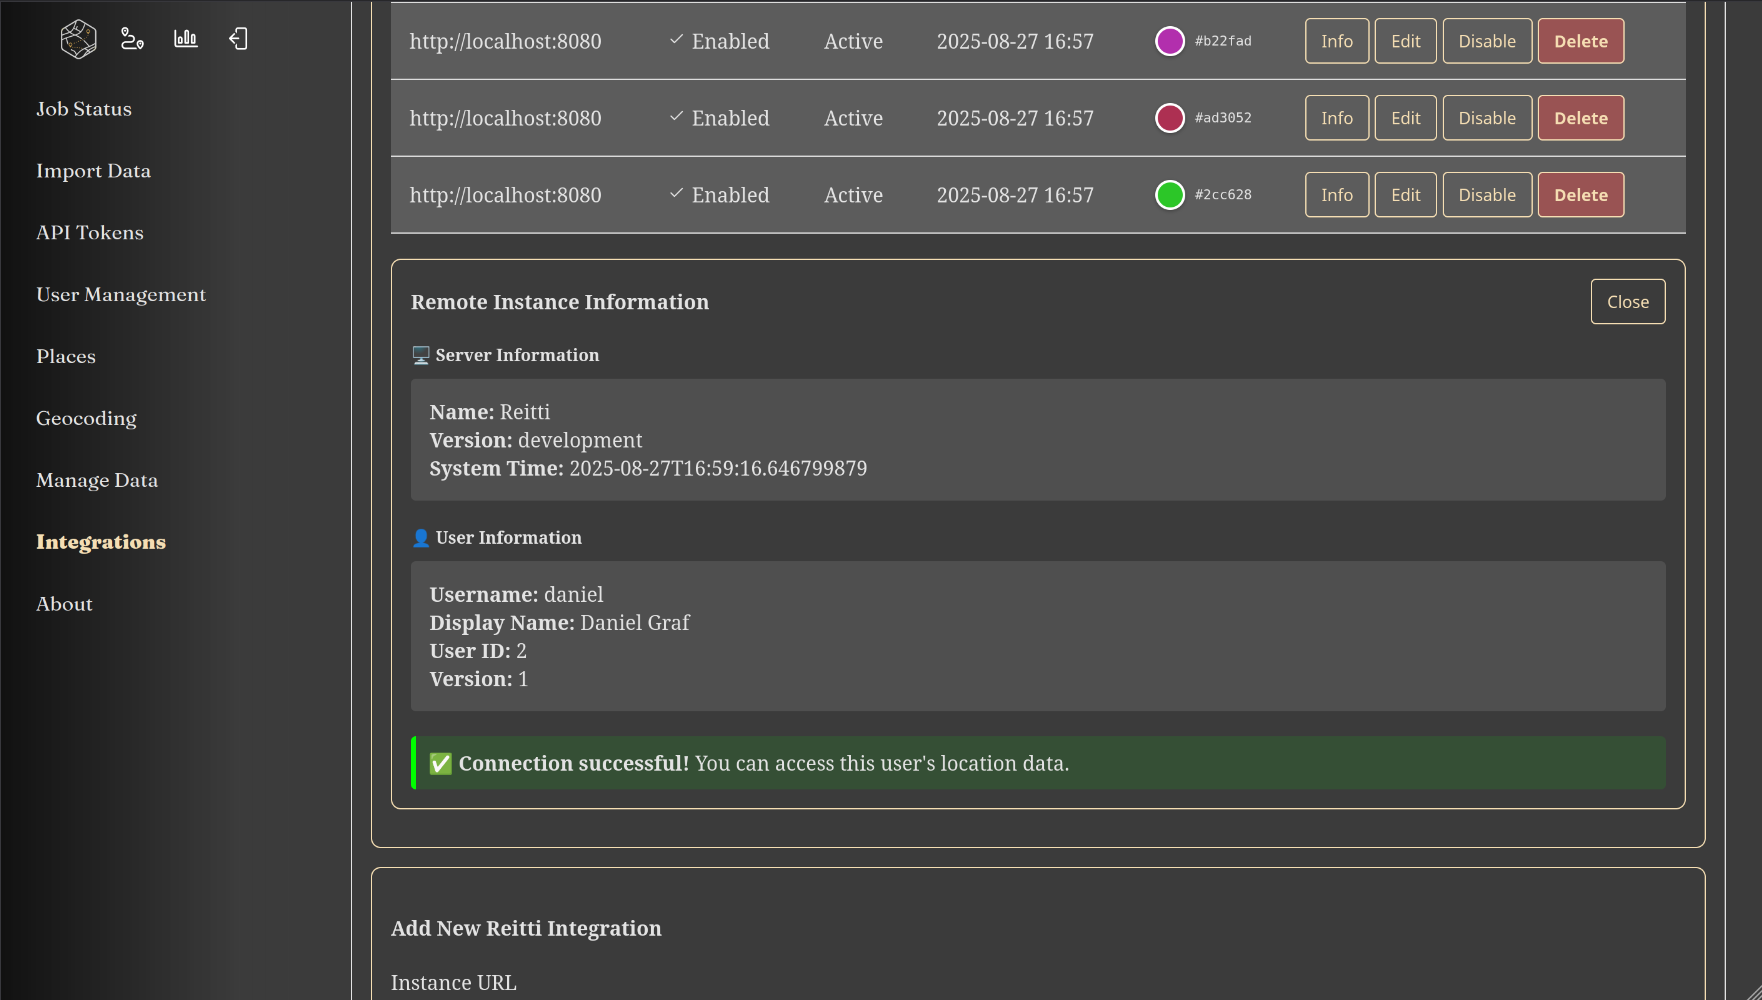This screenshot has height=1000, width=1762.
Task: Click the Reitti hexagon map logo
Action: click(78, 40)
